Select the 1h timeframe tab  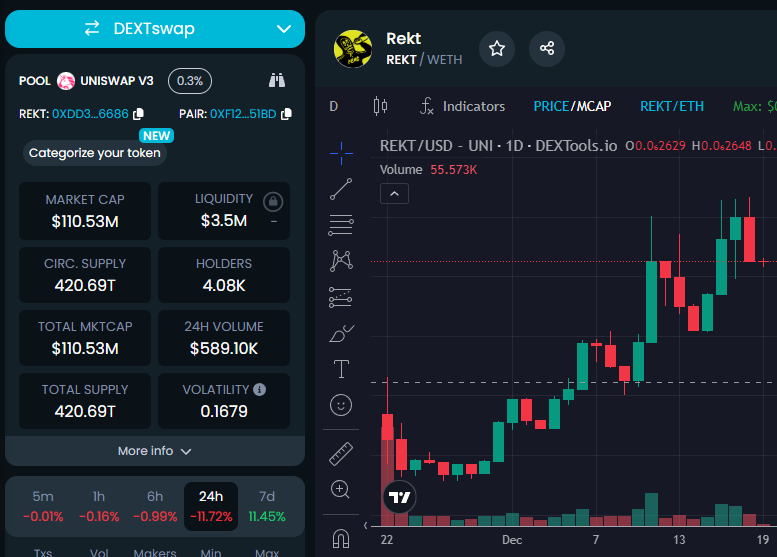tap(99, 506)
